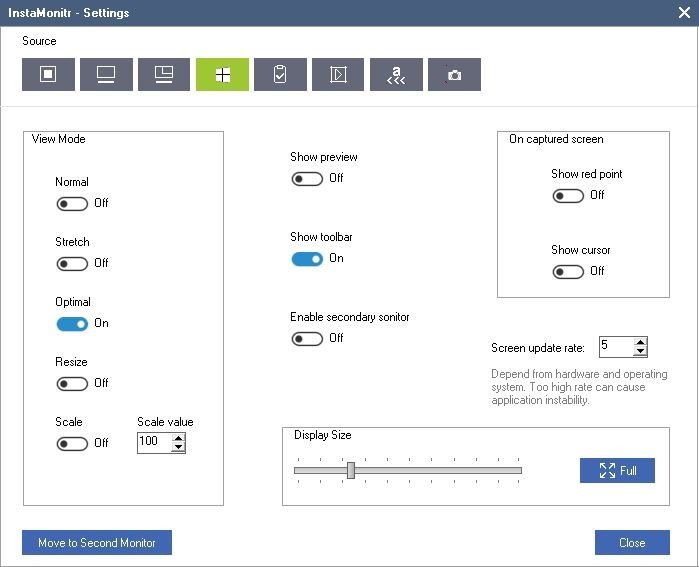Viewport: 699px width, 567px height.
Task: Click Move to Second Monitor button
Action: [97, 542]
